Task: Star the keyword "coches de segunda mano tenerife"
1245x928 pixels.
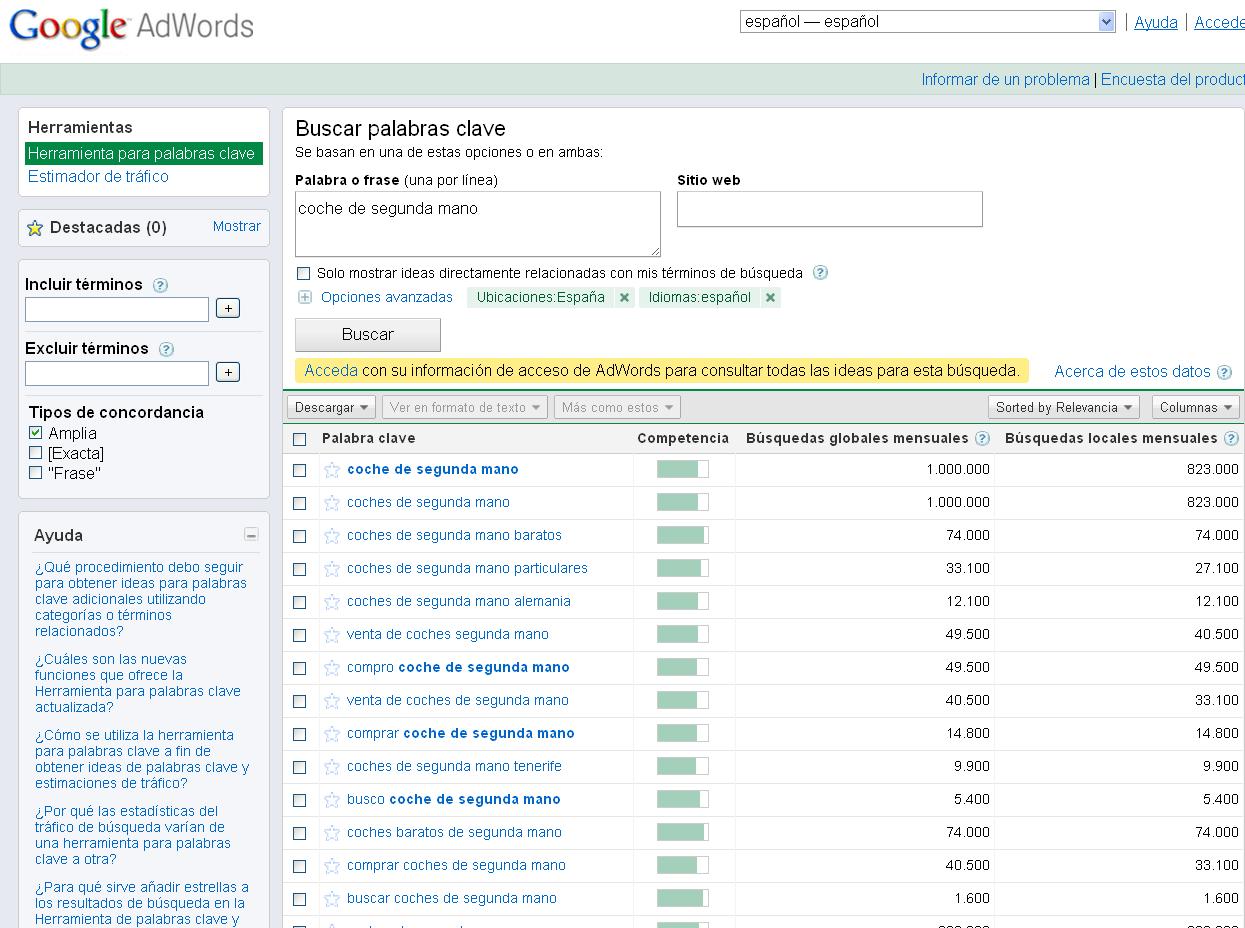Action: pos(332,767)
